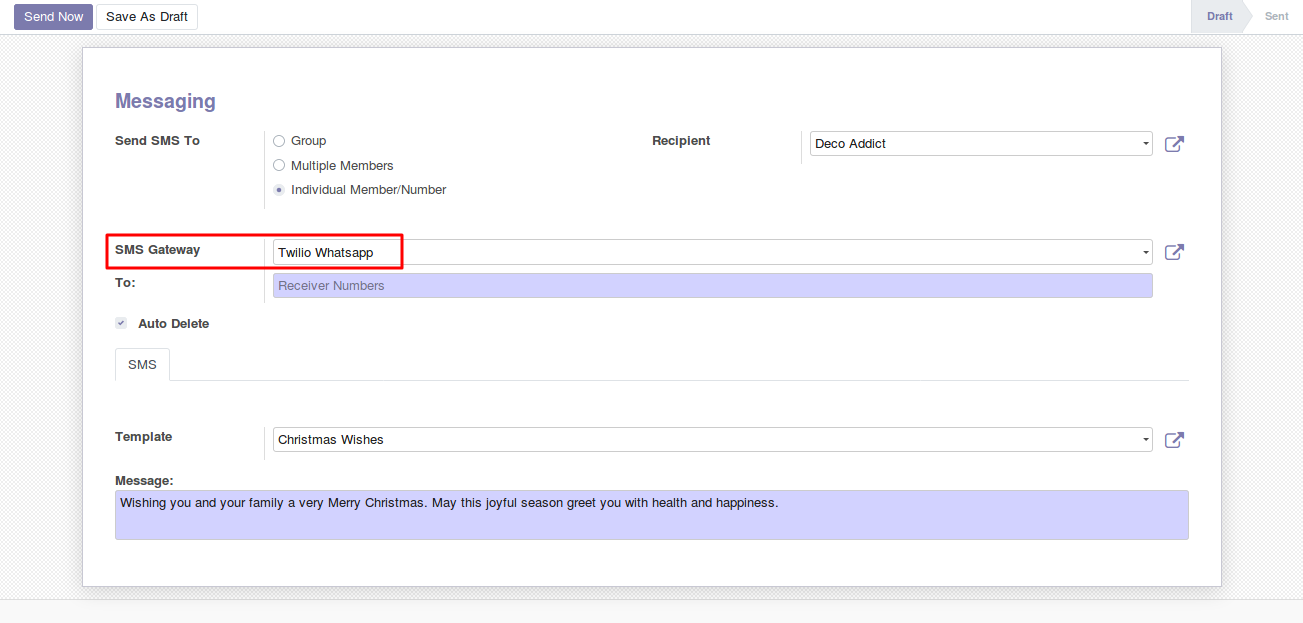Click the Save As Draft button
This screenshot has width=1303, height=623.
tap(147, 17)
